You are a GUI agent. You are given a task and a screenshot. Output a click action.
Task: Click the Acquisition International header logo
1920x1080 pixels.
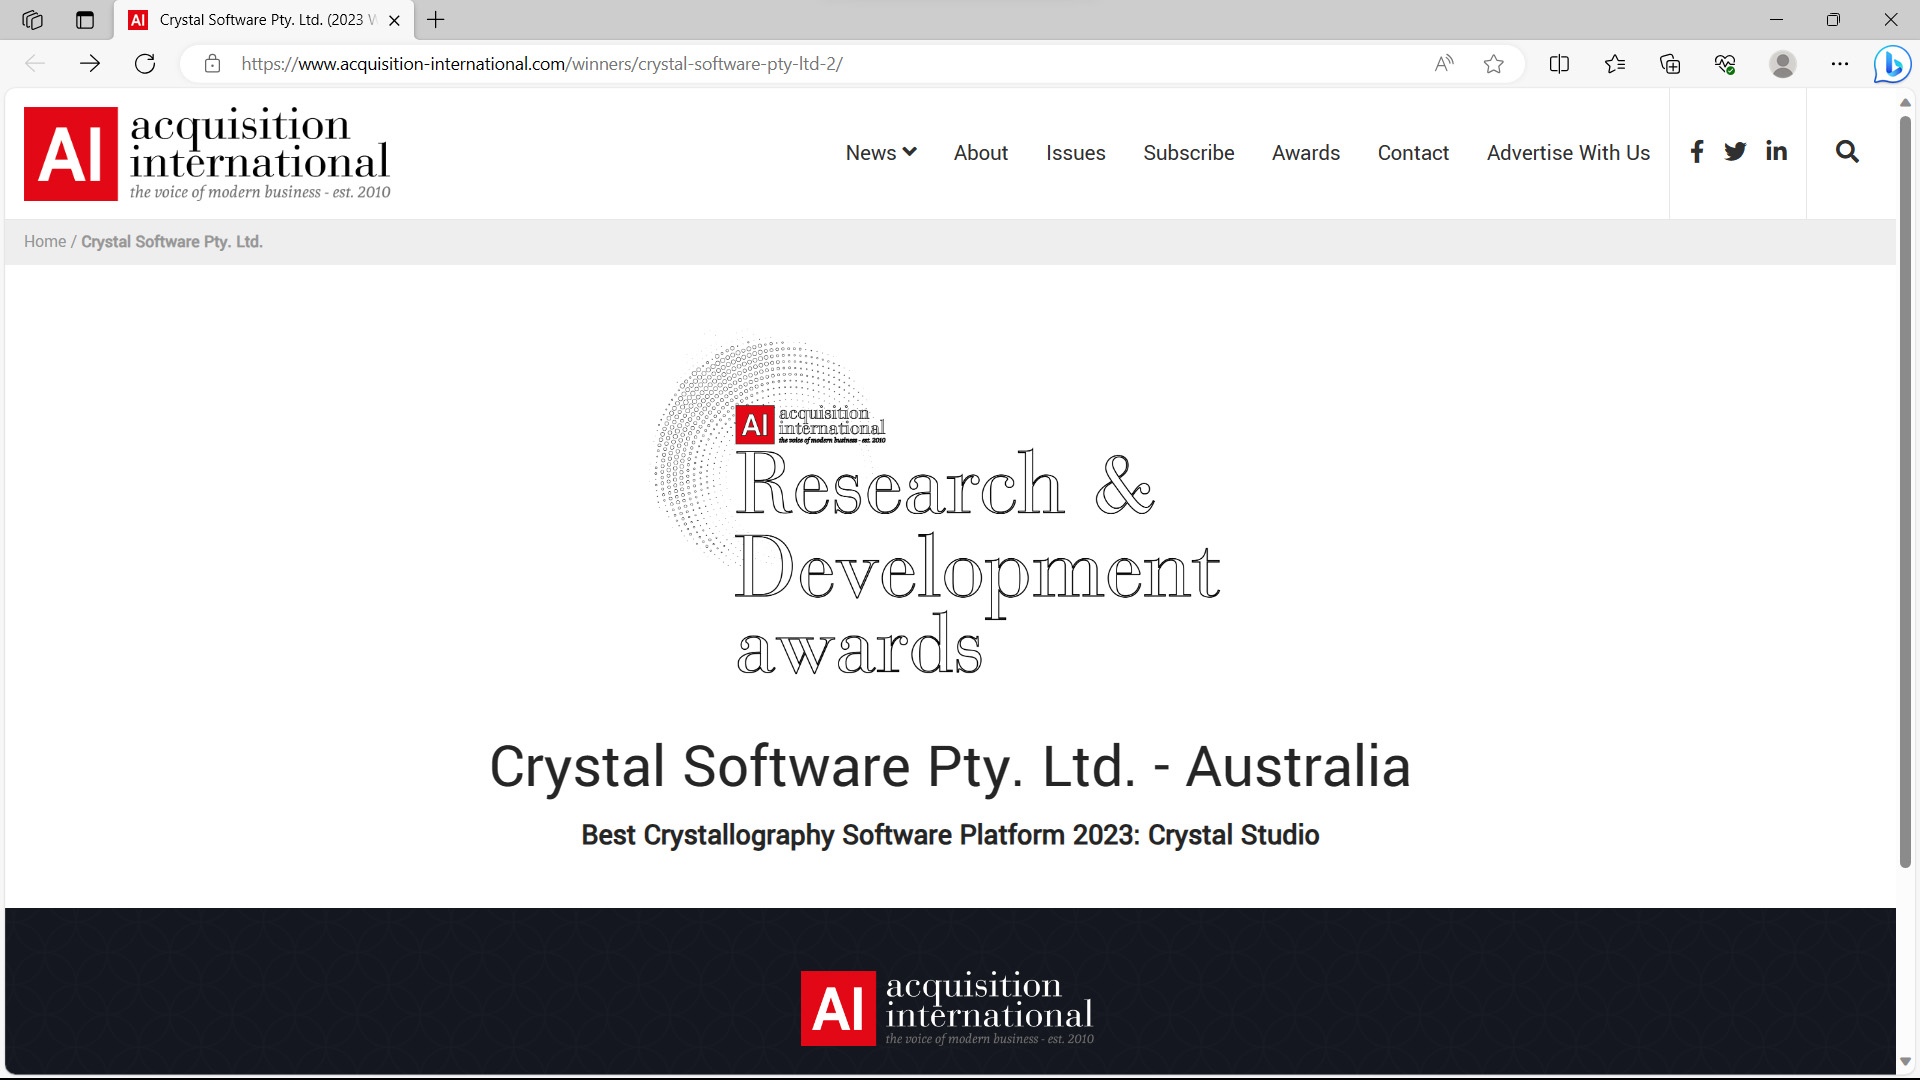tap(207, 154)
